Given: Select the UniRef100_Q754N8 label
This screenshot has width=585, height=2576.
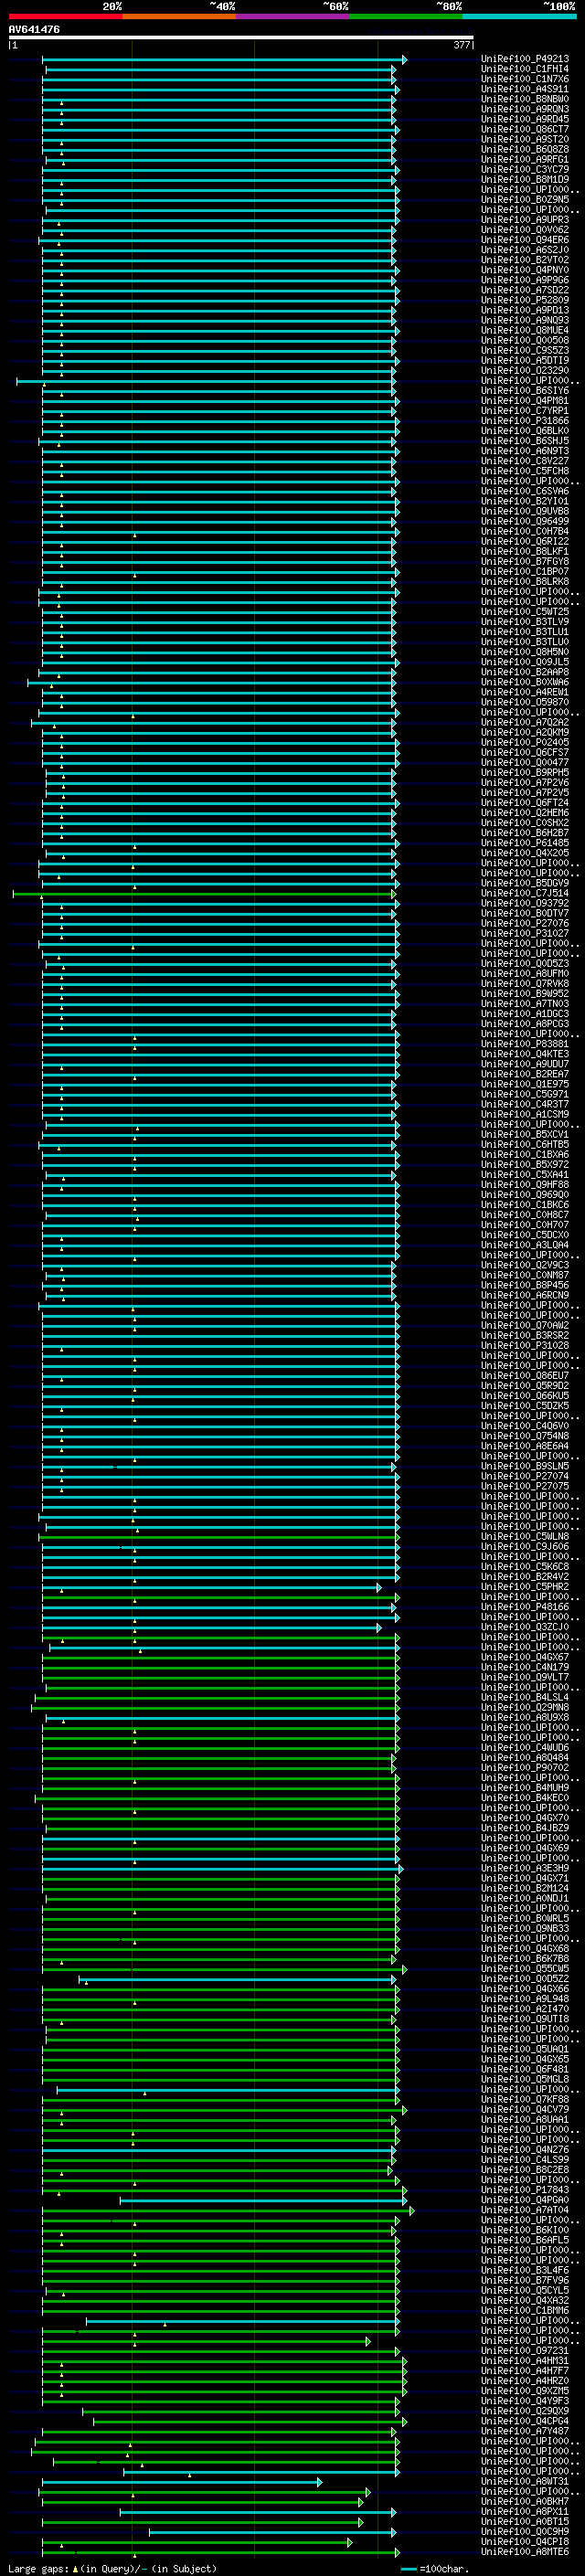Looking at the screenshot, I should 525,1436.
